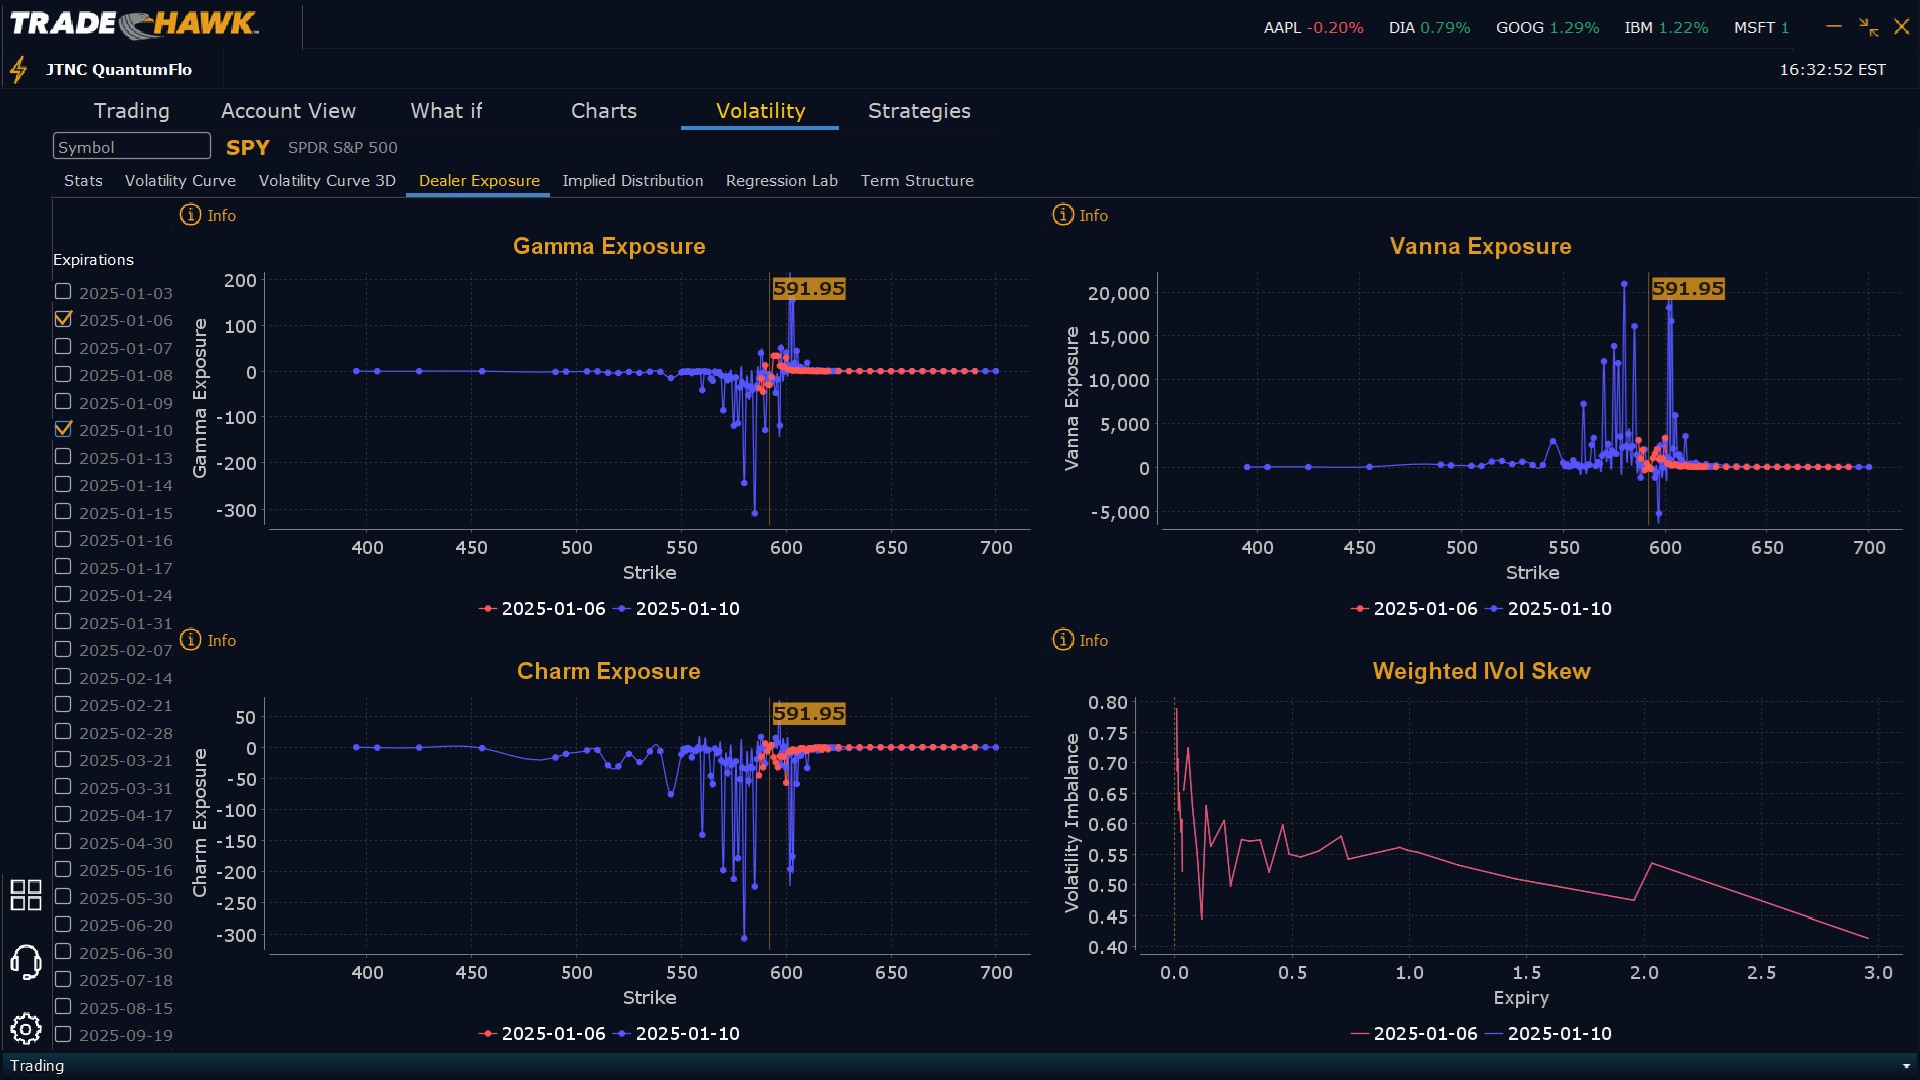
Task: Check the 2025-01-03 expiration
Action: (x=63, y=292)
